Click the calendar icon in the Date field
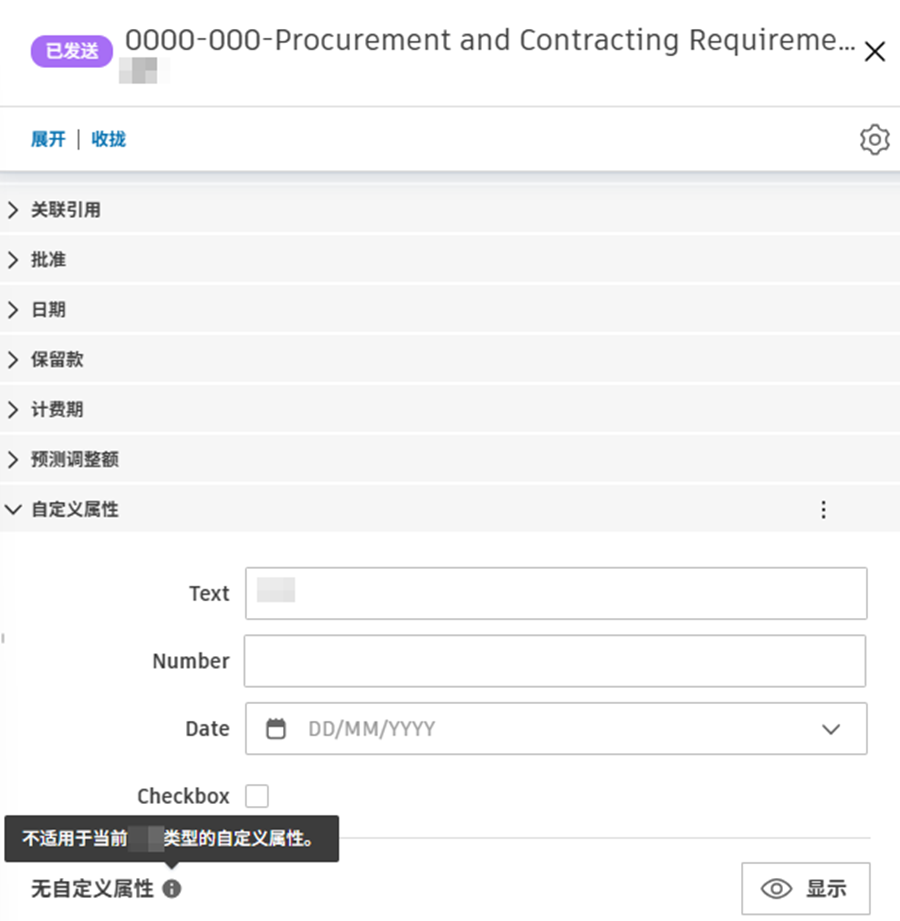The image size is (900, 921). (277, 729)
